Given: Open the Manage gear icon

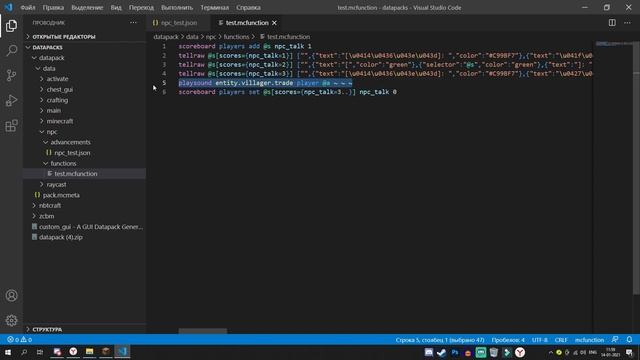Looking at the screenshot, I should click(x=11, y=320).
